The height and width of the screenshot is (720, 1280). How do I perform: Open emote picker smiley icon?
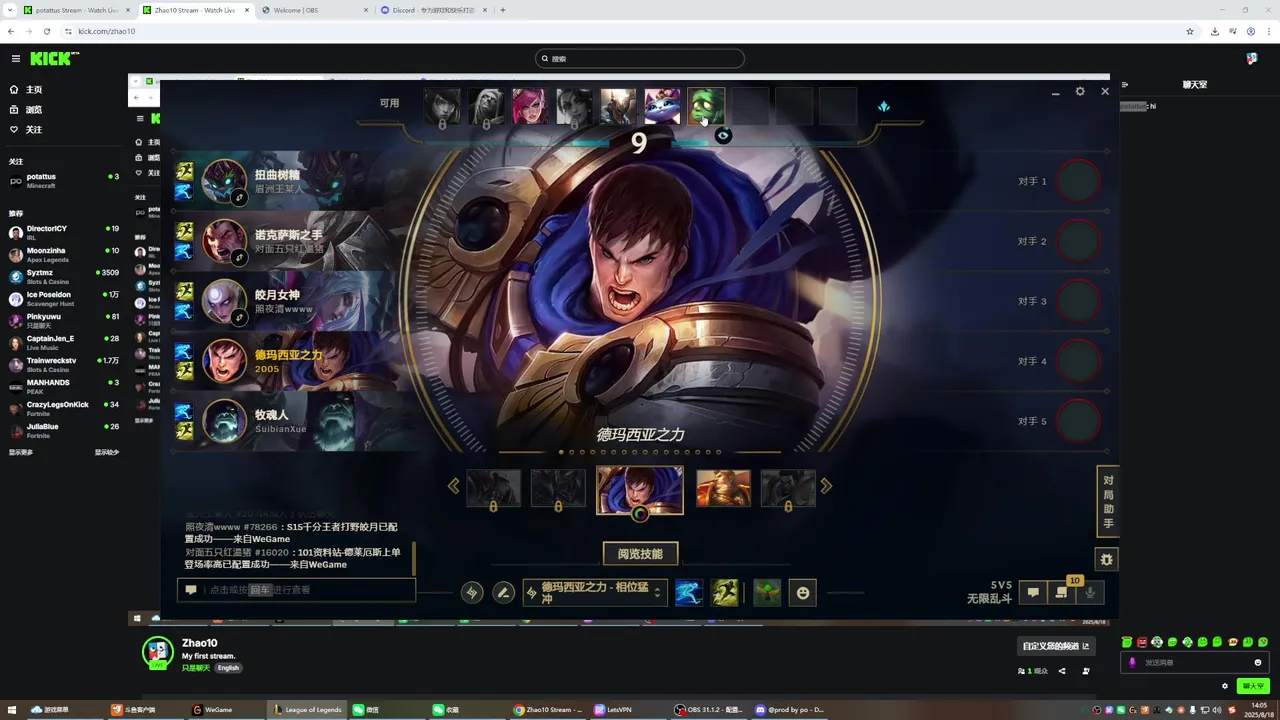pos(802,593)
